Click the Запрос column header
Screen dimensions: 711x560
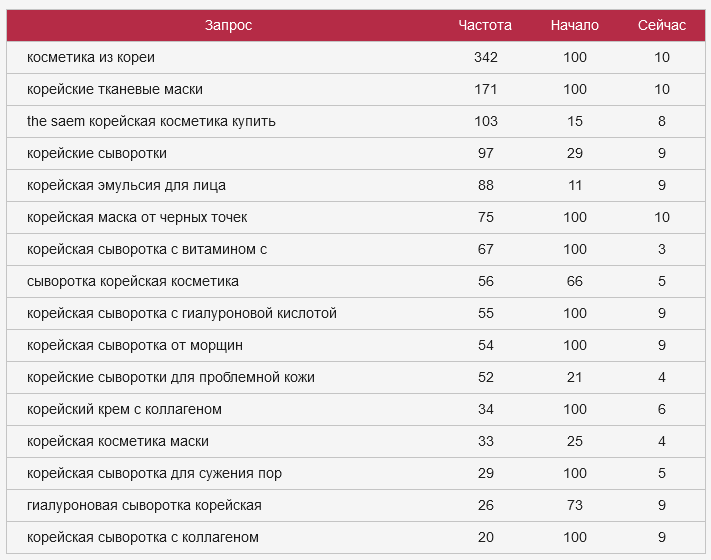[228, 25]
